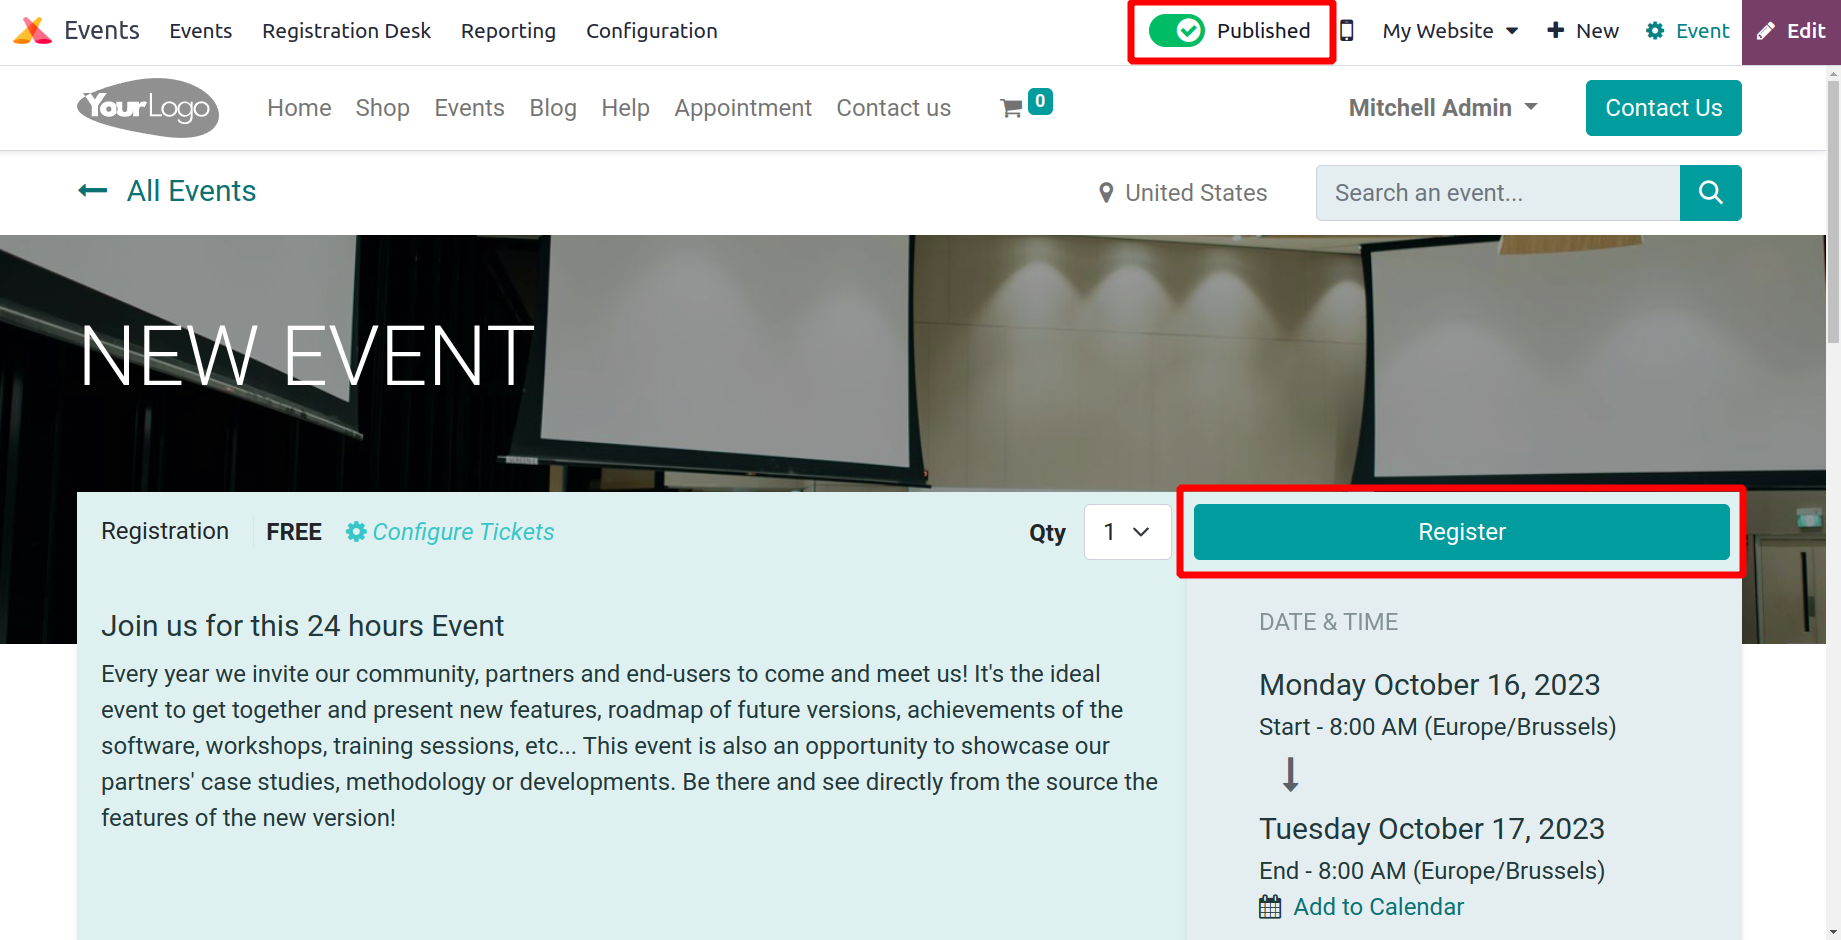The width and height of the screenshot is (1841, 940).
Task: Open the website Events nav link
Action: tap(469, 108)
